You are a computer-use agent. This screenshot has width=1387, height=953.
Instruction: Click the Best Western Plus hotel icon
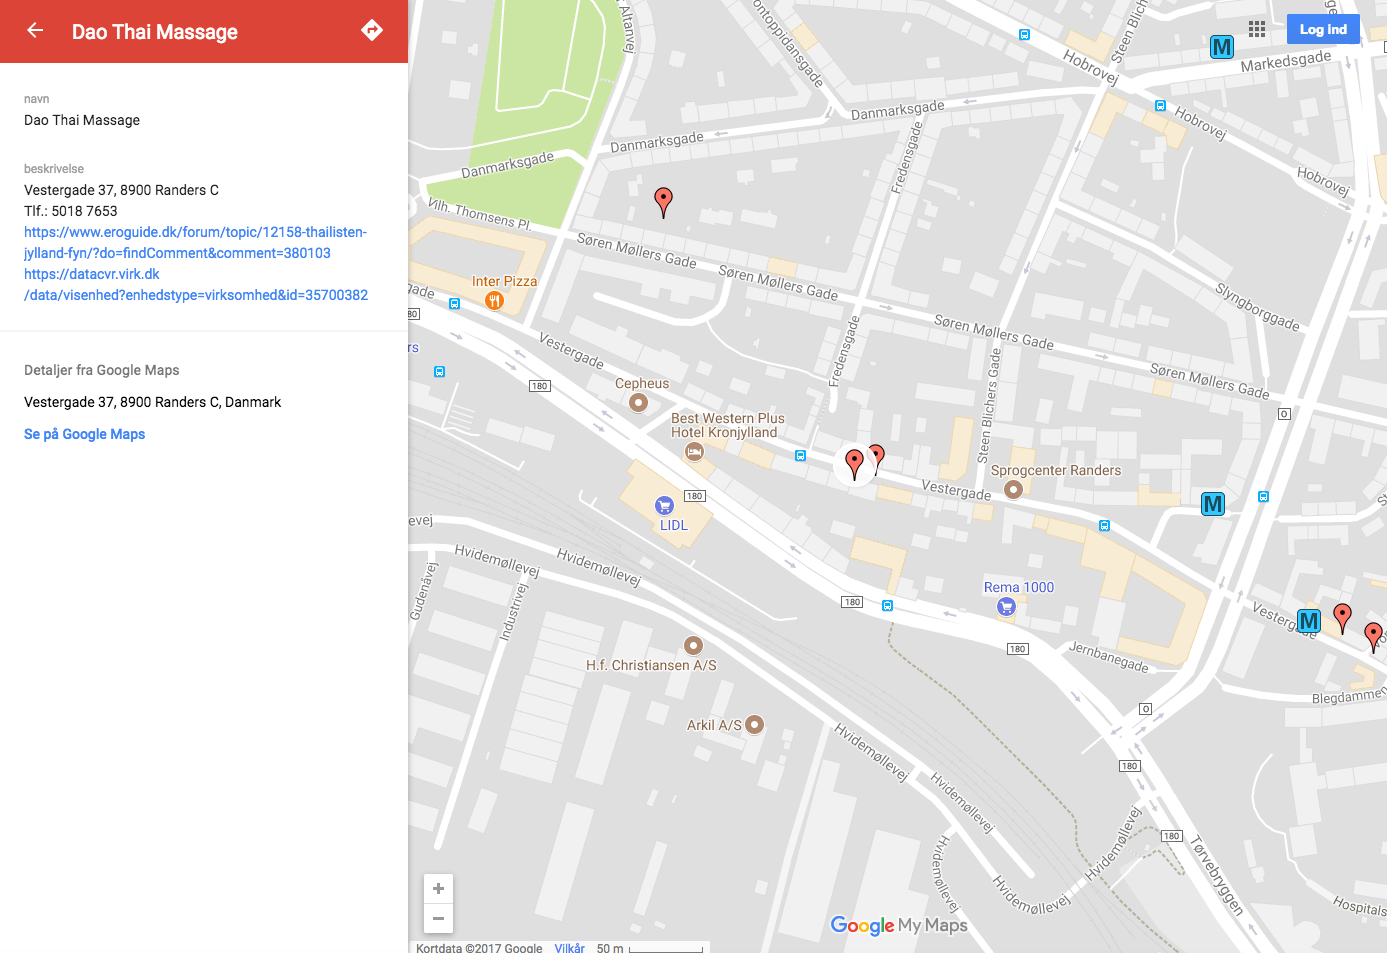click(694, 451)
